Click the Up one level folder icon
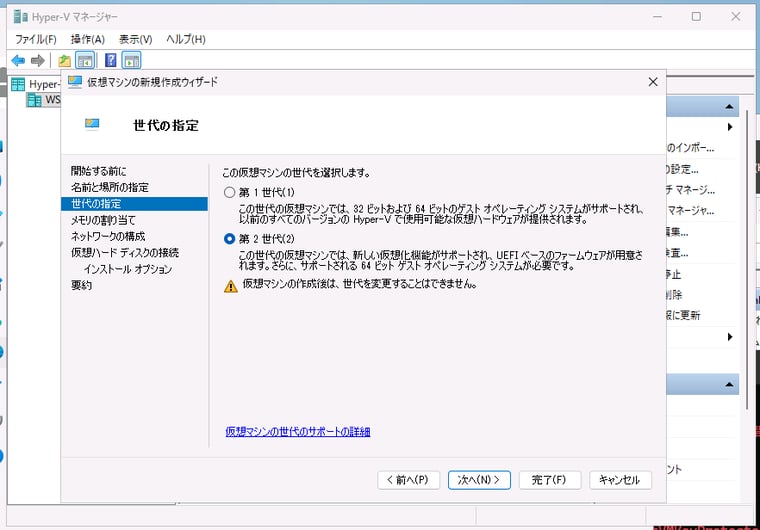The height and width of the screenshot is (530, 760). (x=64, y=61)
